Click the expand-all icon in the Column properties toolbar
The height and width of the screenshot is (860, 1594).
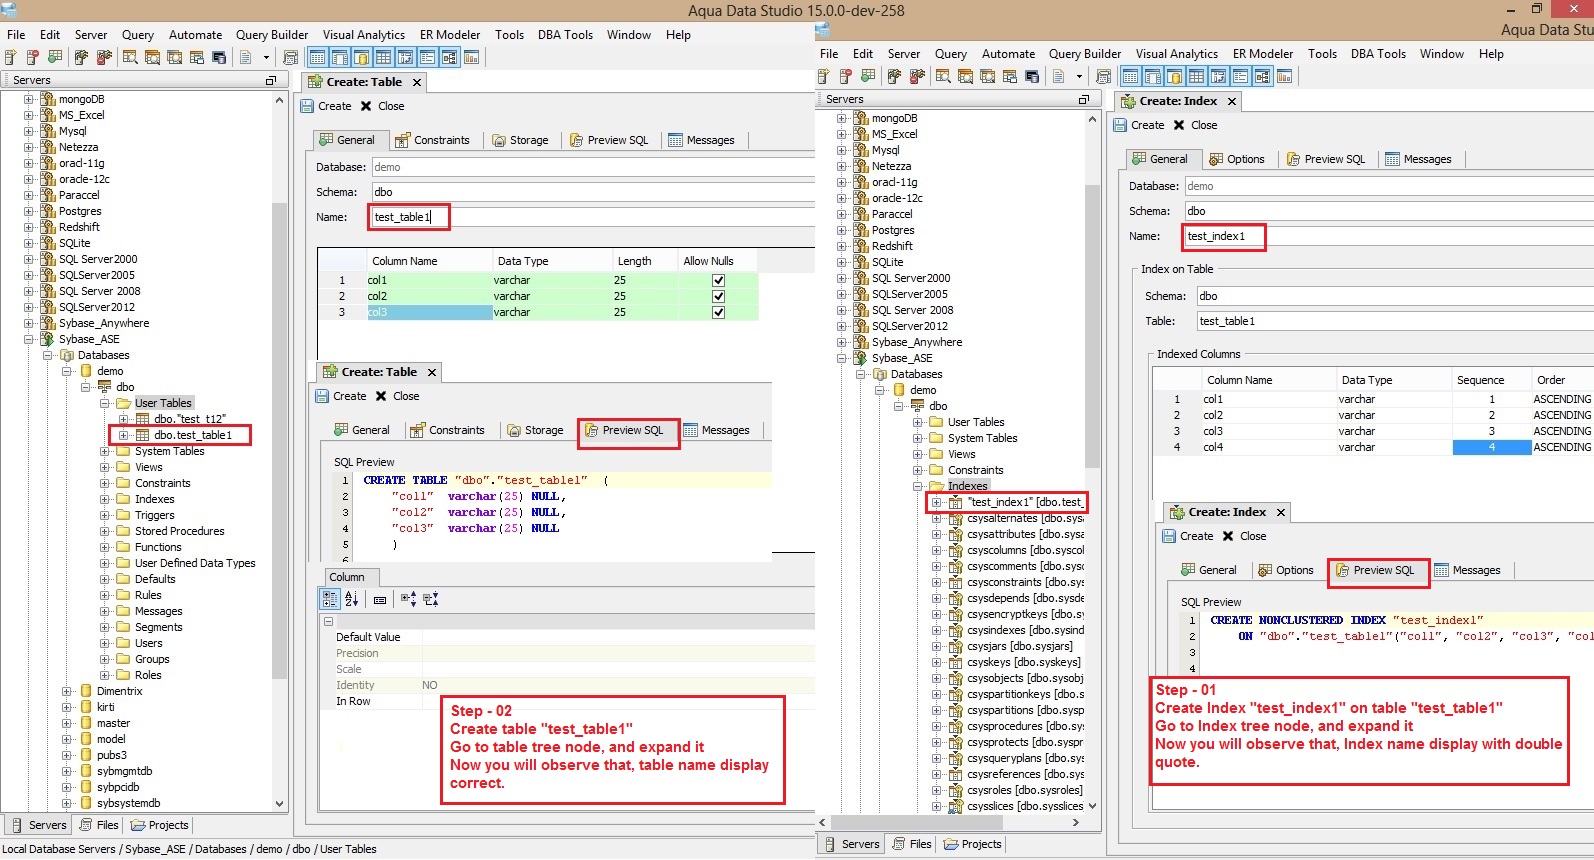[408, 599]
